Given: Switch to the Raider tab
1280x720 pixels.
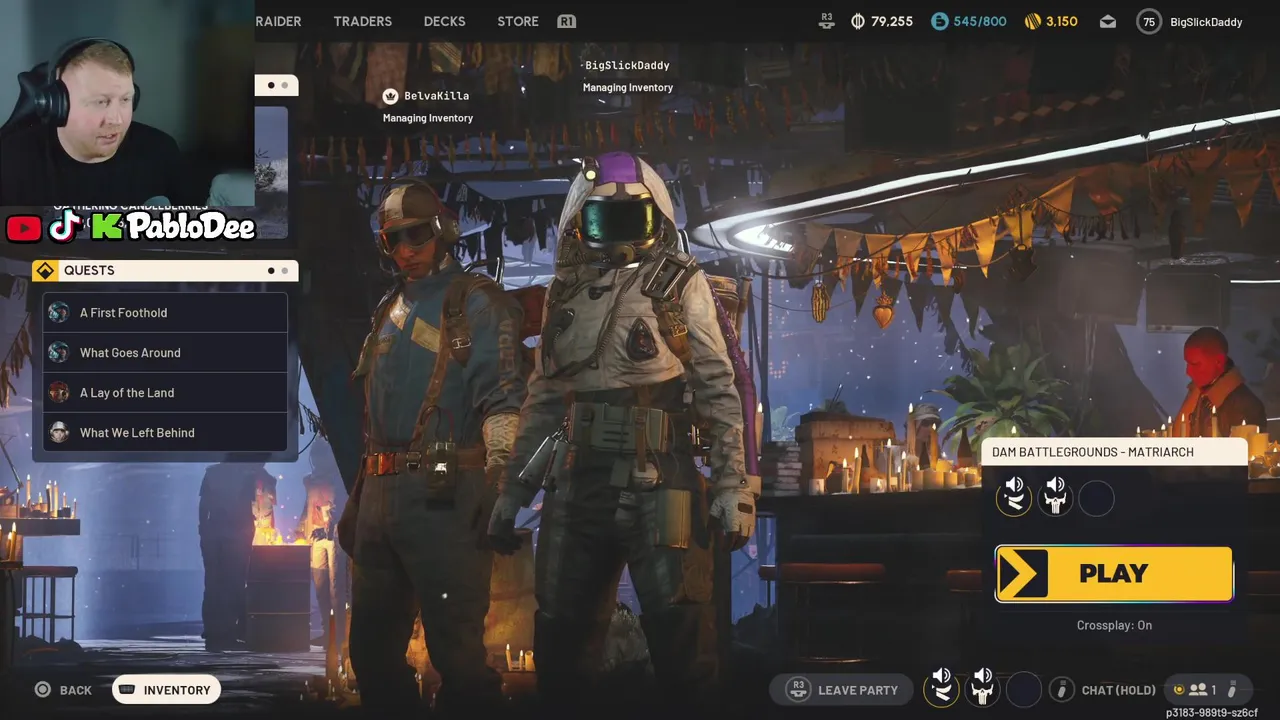Looking at the screenshot, I should coord(278,21).
